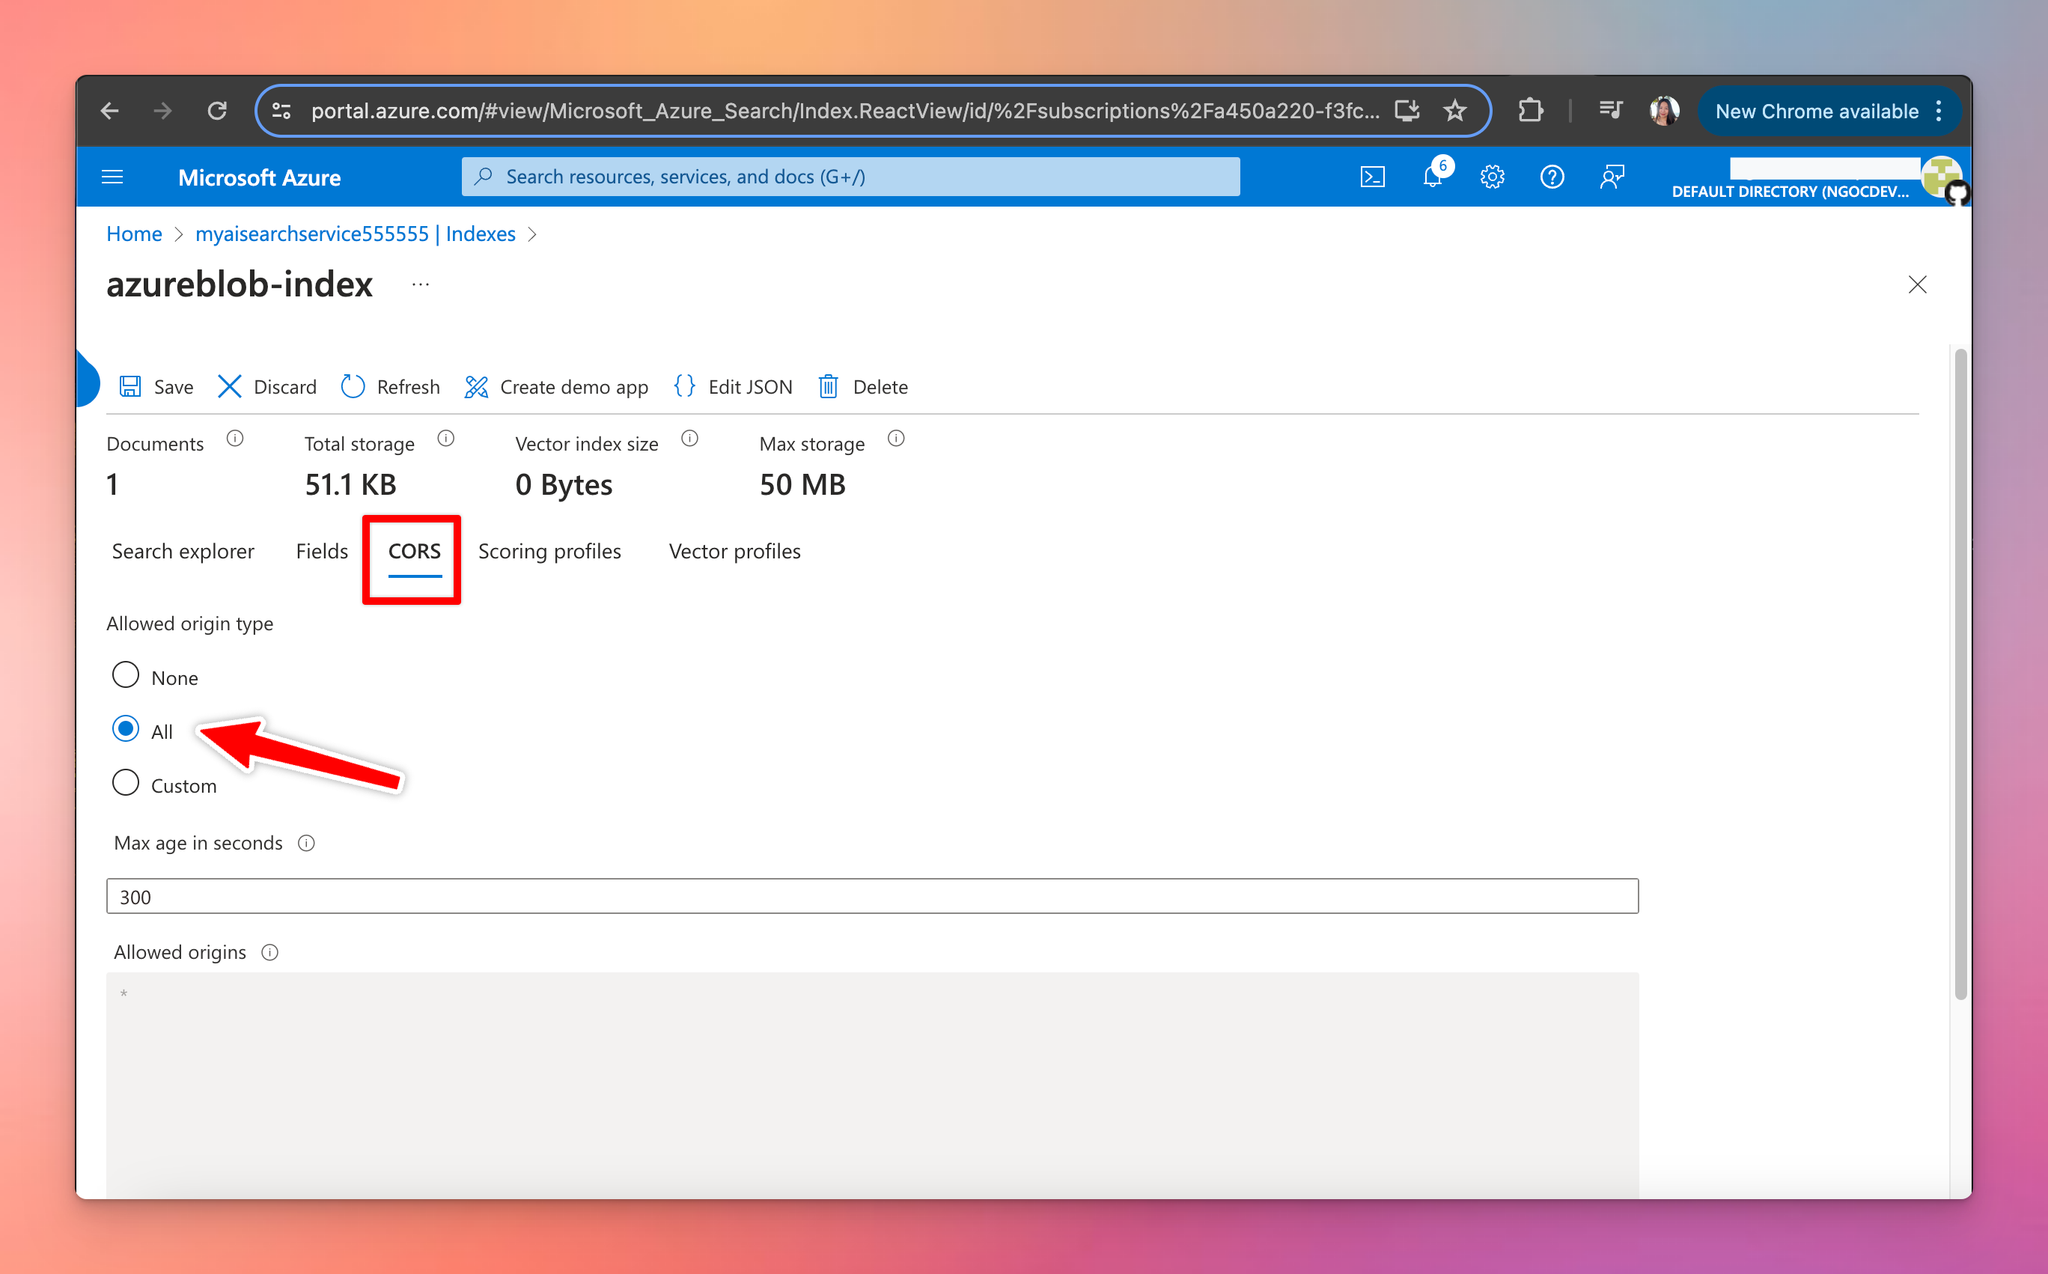Screen dimensions: 2048x1274
Task: Select the CORS tab
Action: 414,552
